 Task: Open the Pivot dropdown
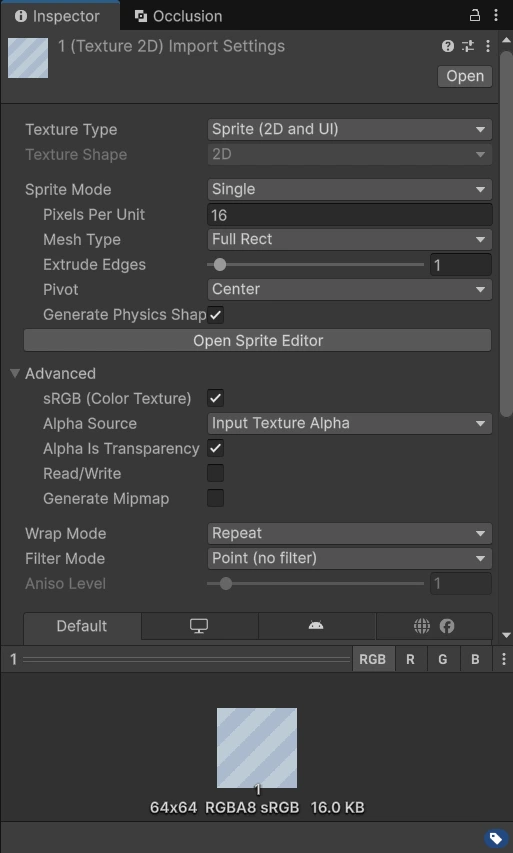coord(350,289)
